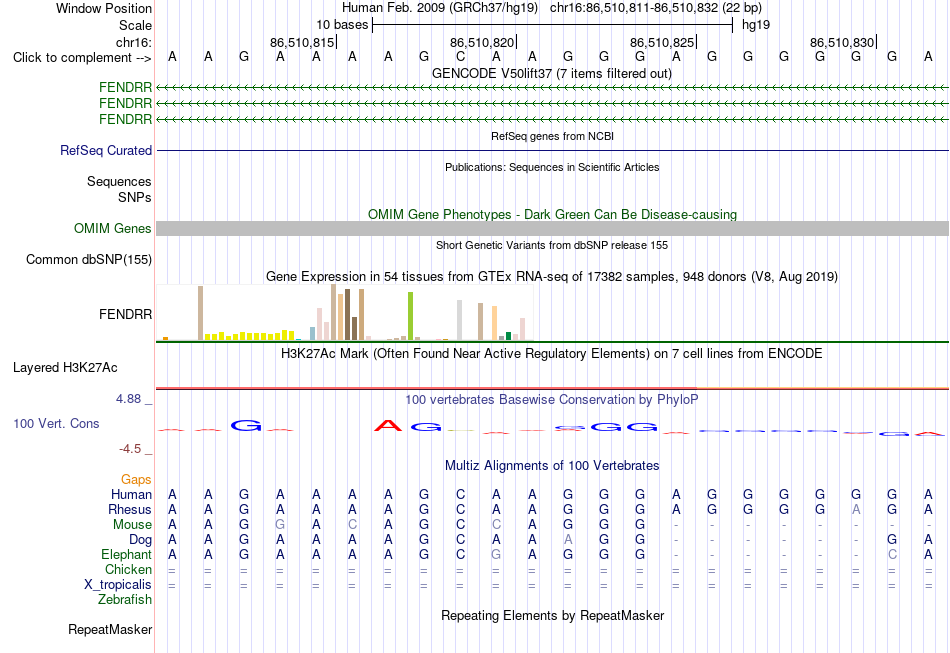Select the Human alignment row label
950x653 pixels.
coord(131,494)
